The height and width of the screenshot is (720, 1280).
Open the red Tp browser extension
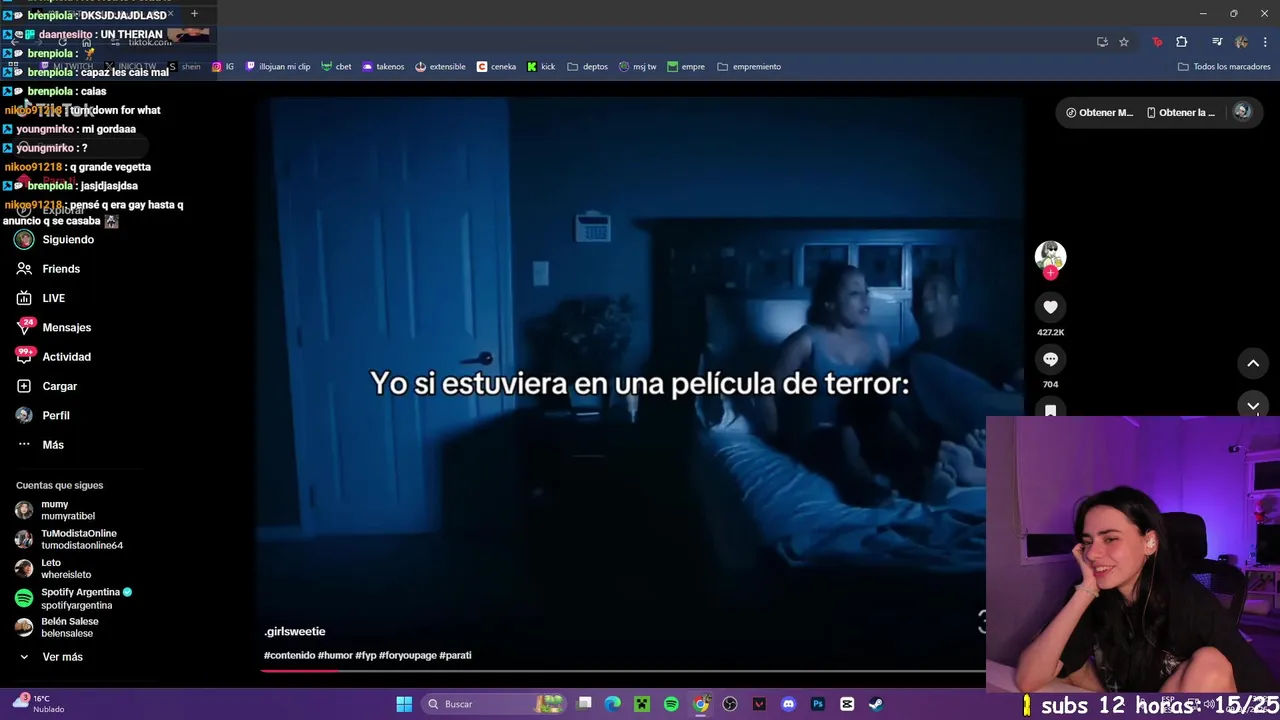tap(1157, 42)
